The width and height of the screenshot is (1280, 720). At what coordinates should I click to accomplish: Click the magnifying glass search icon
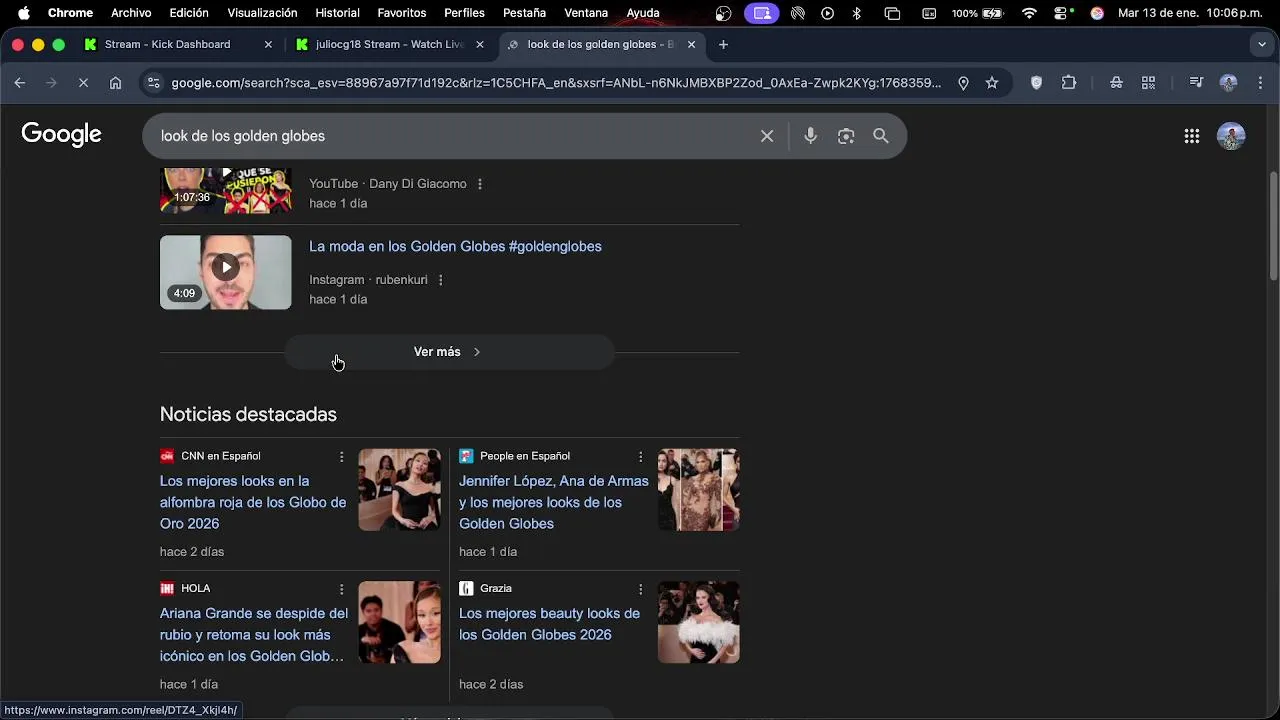click(881, 136)
